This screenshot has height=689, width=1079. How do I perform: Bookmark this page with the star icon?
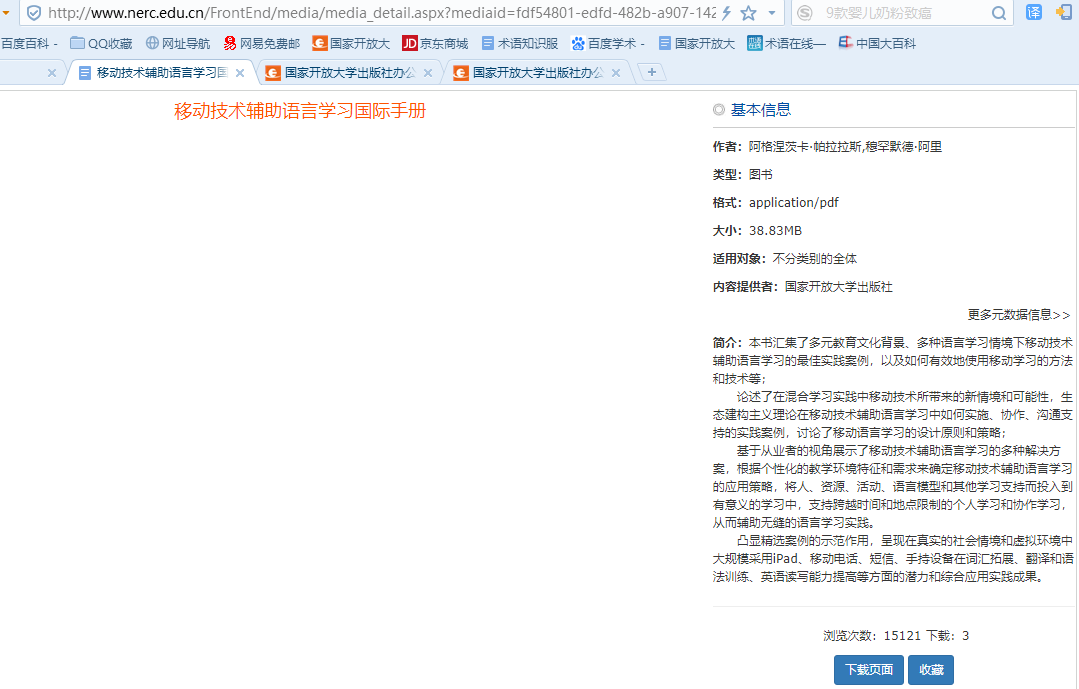pos(748,13)
